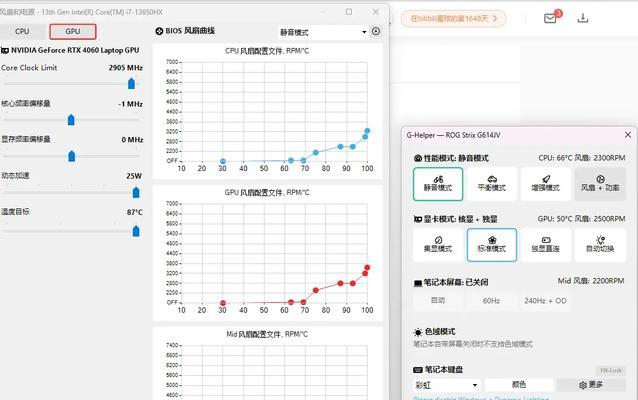
Task: Select 增强模式 performance mode in G-Helper
Action: (545, 184)
